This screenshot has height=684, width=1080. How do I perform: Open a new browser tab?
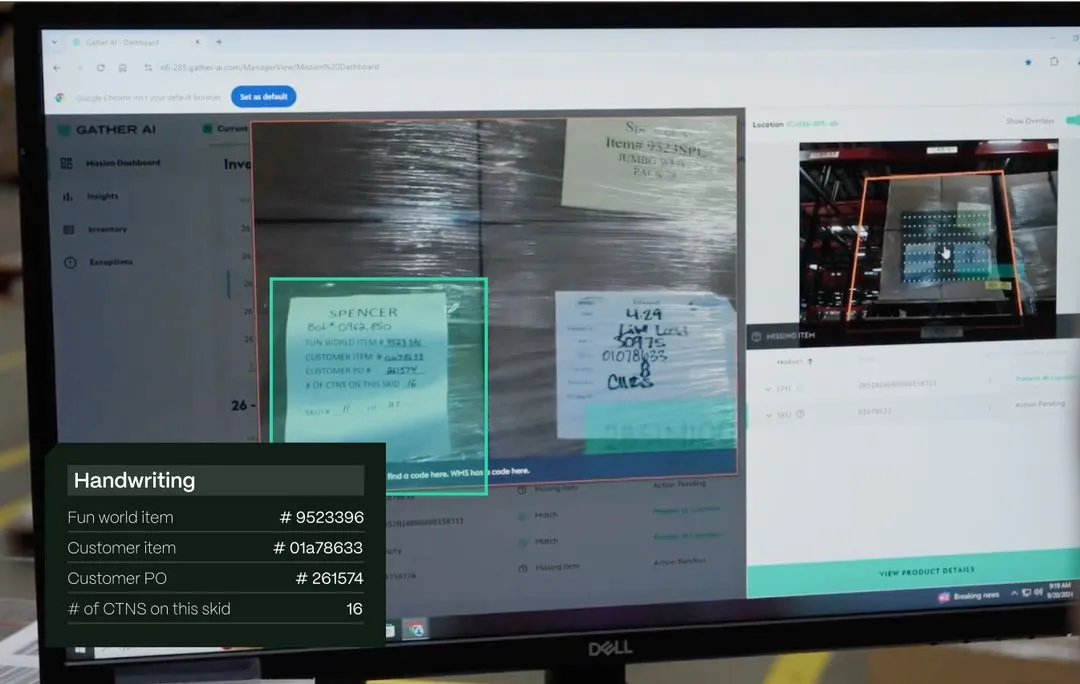[218, 42]
